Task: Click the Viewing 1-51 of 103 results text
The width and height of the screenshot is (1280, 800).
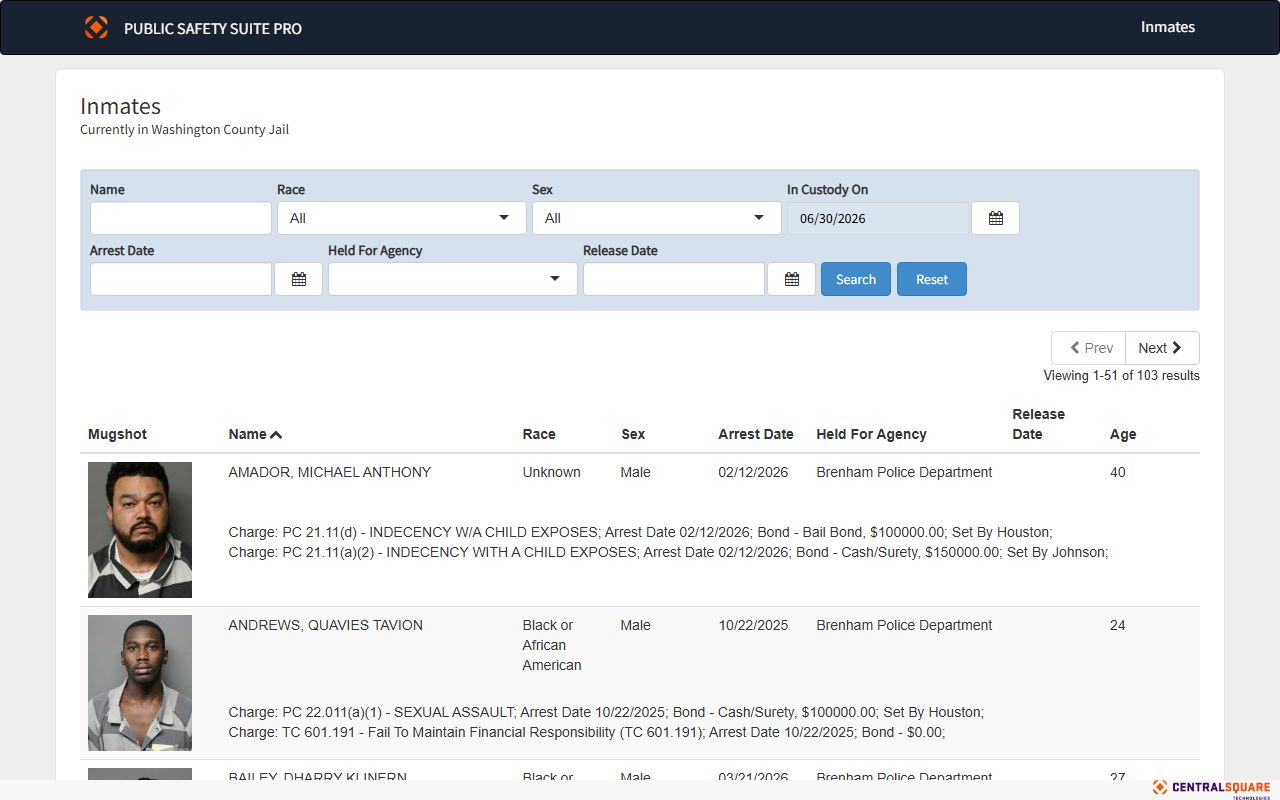Action: [x=1121, y=376]
